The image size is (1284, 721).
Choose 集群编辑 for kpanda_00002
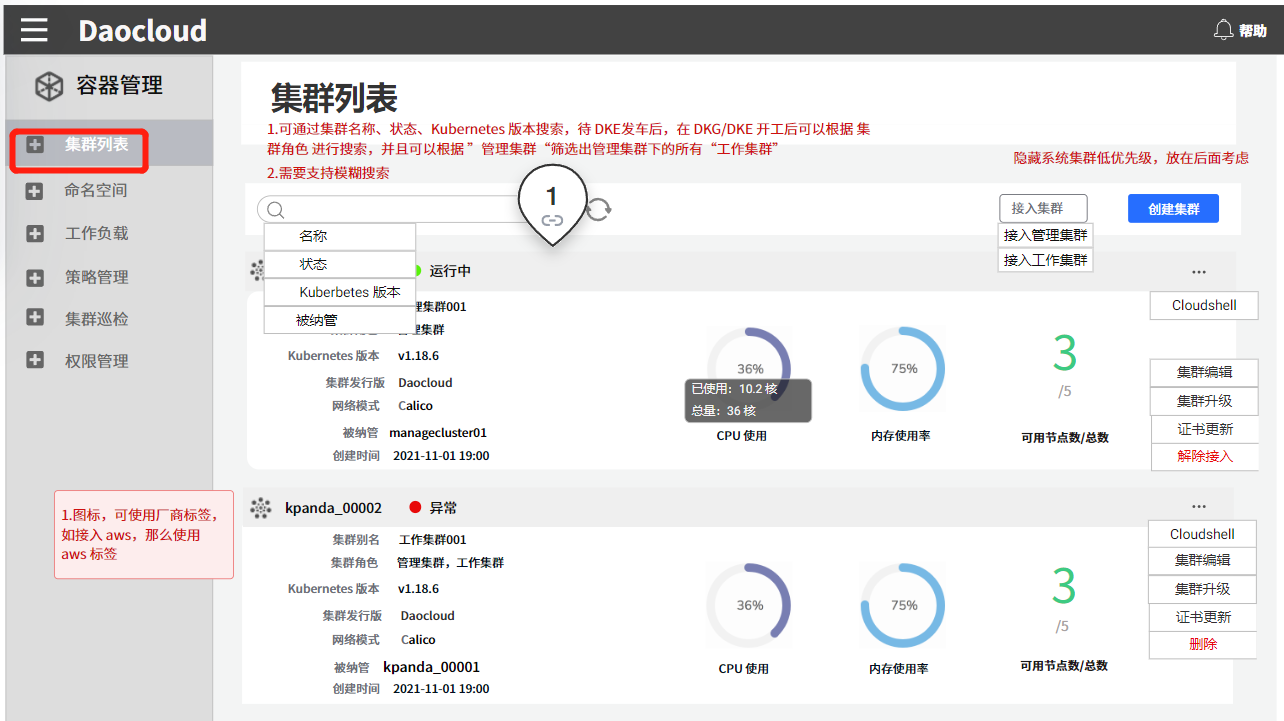coord(1202,560)
